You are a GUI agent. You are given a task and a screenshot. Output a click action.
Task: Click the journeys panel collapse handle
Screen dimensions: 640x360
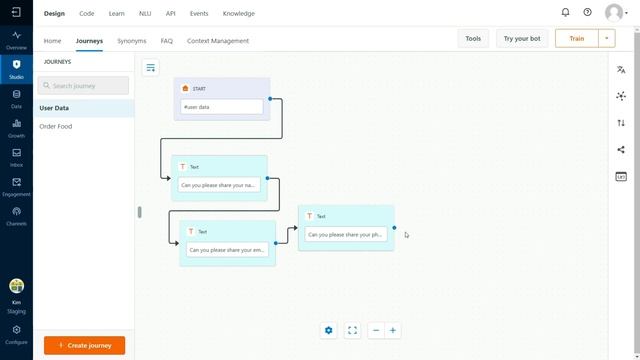tap(140, 212)
